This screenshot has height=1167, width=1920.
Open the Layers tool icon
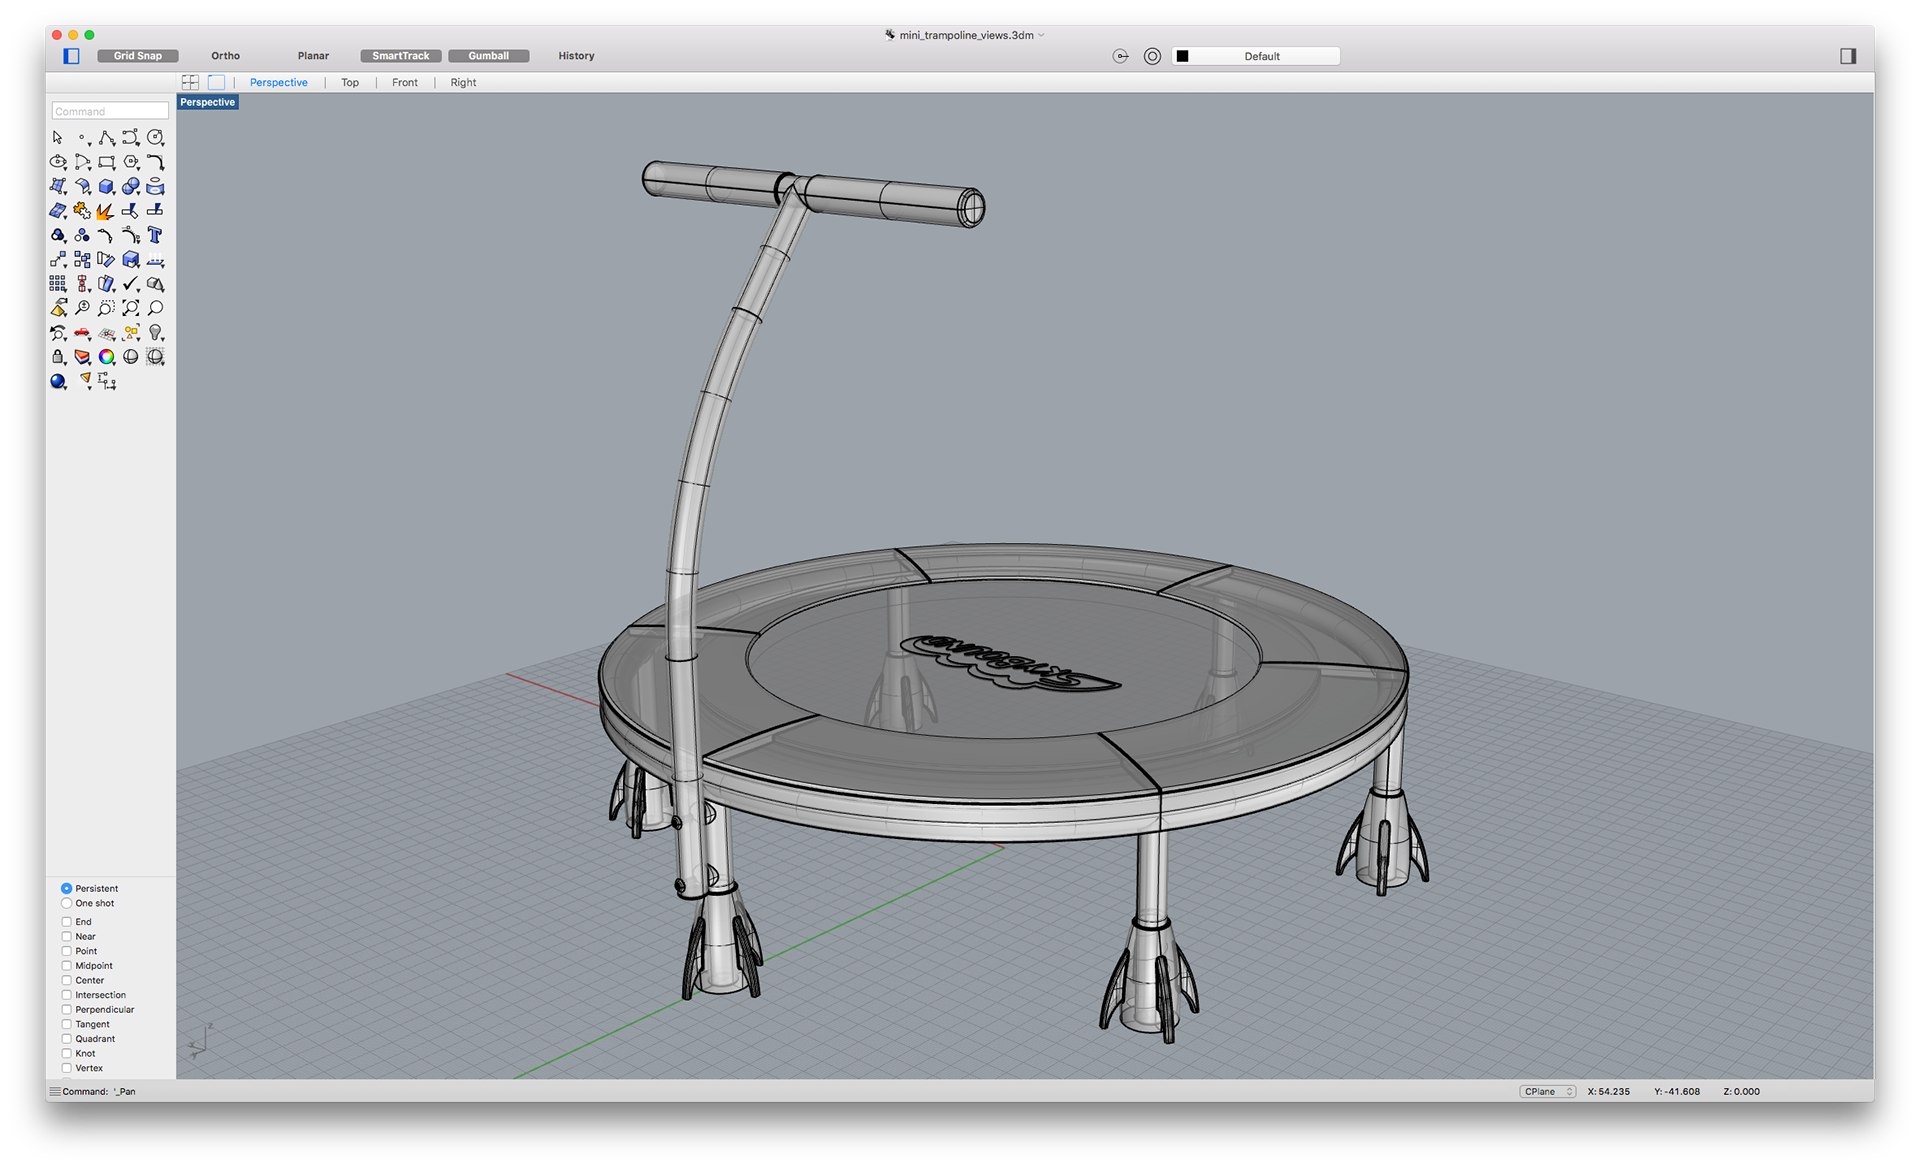82,357
